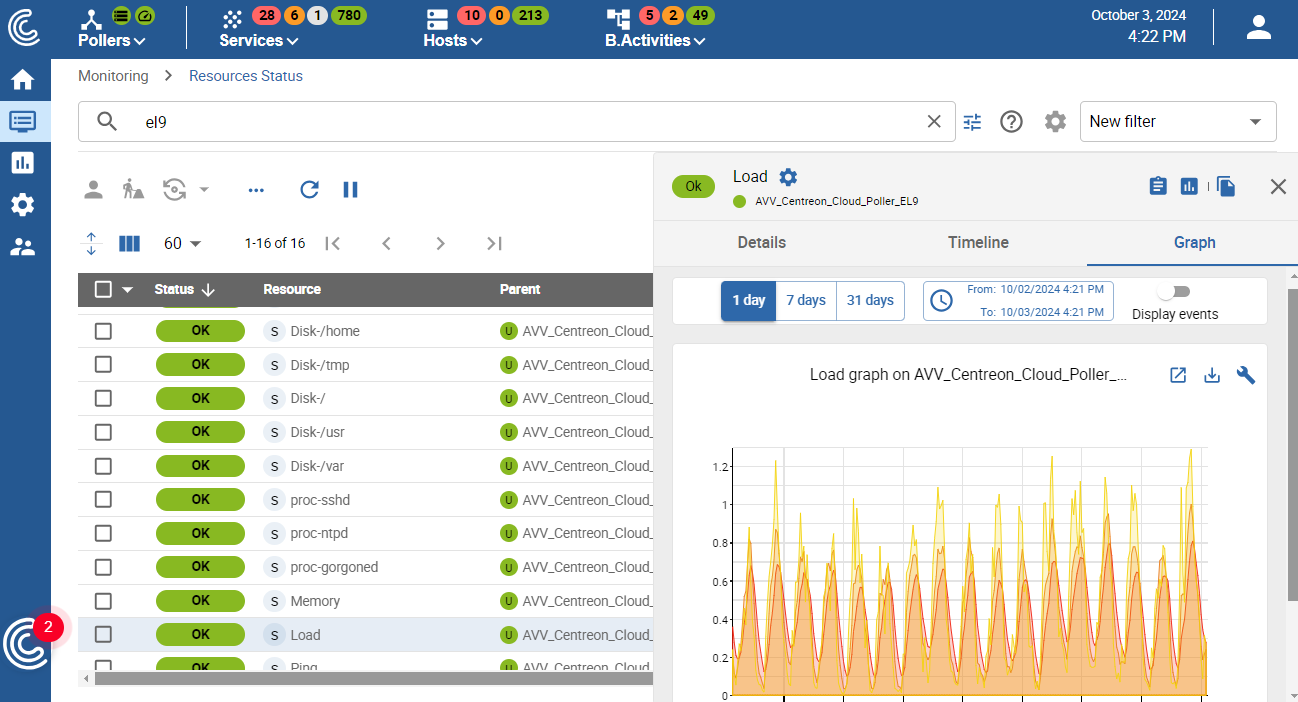Pause automatic refresh of resources
The image size is (1298, 702).
coord(350,189)
